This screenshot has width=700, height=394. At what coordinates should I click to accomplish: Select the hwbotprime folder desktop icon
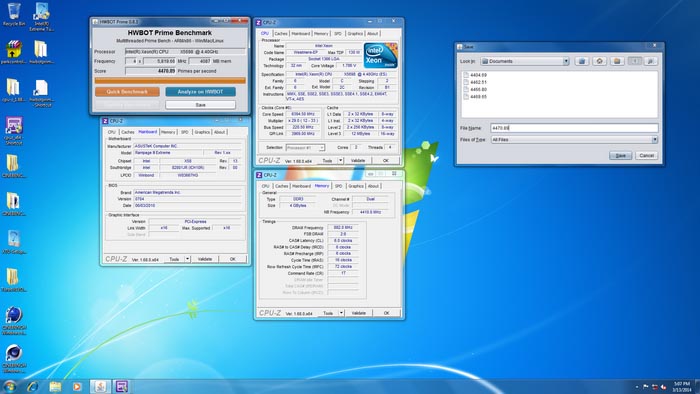pyautogui.click(x=41, y=52)
